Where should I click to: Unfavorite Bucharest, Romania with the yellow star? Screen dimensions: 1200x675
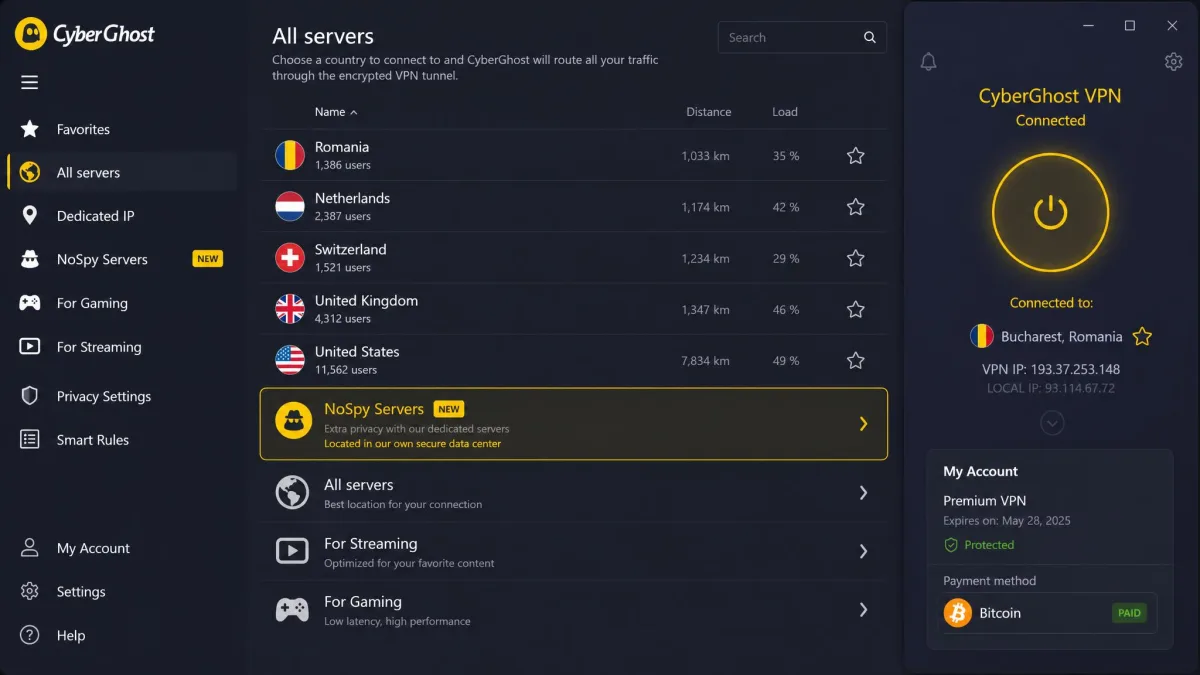click(x=1142, y=337)
